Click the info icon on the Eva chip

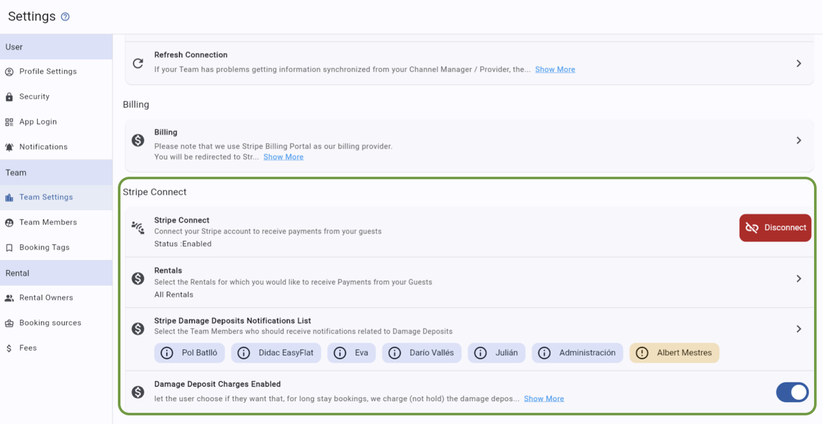tap(340, 353)
